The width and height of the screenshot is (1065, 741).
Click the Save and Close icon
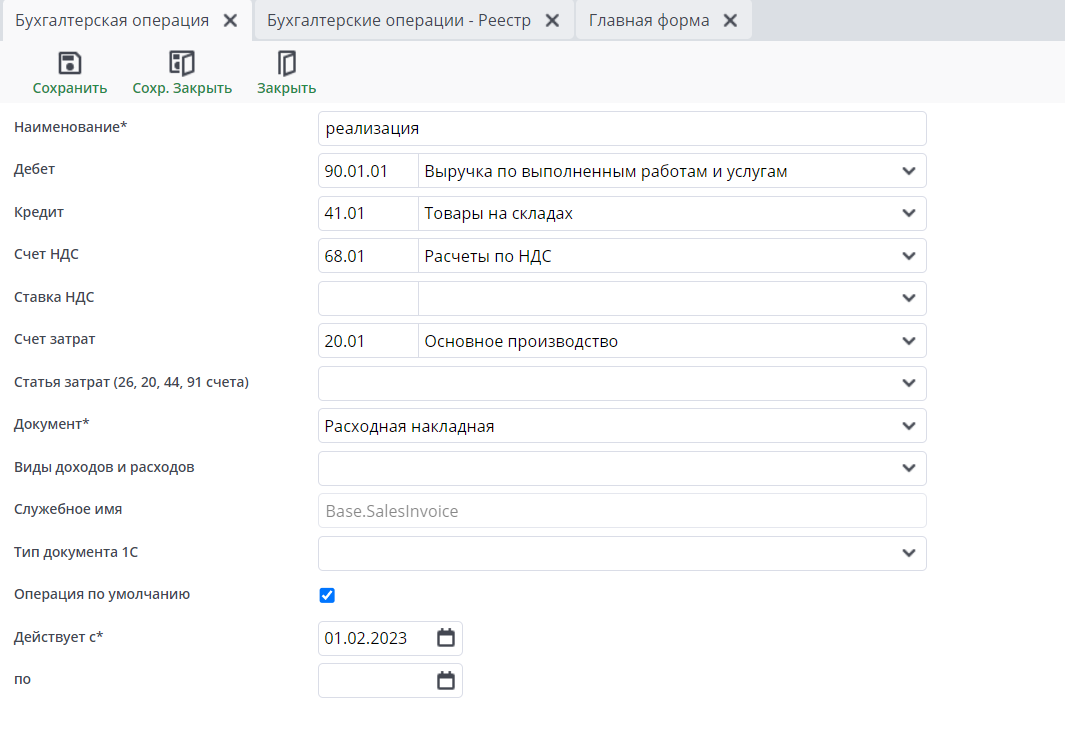coord(182,64)
